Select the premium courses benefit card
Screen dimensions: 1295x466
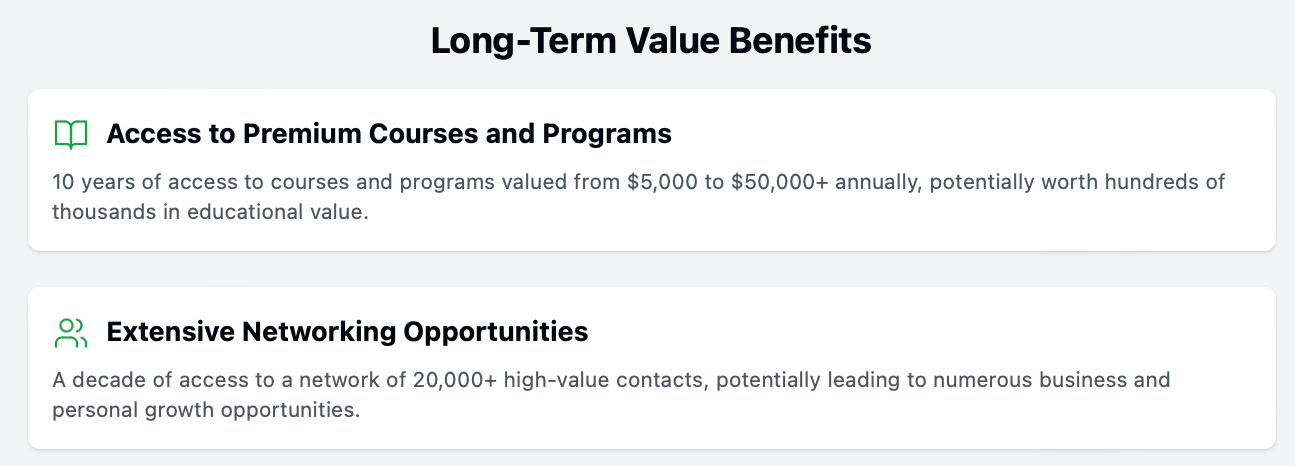(x=652, y=170)
